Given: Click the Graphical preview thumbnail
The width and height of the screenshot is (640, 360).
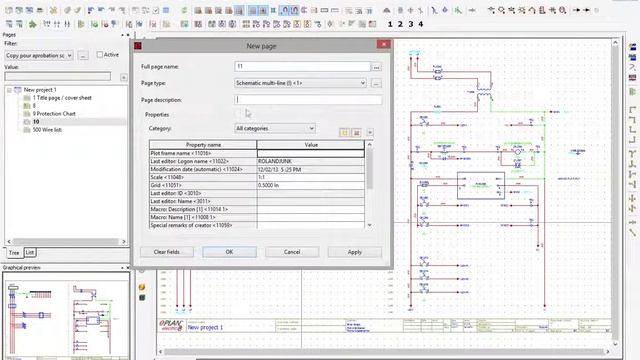Looking at the screenshot, I should click(x=66, y=315).
